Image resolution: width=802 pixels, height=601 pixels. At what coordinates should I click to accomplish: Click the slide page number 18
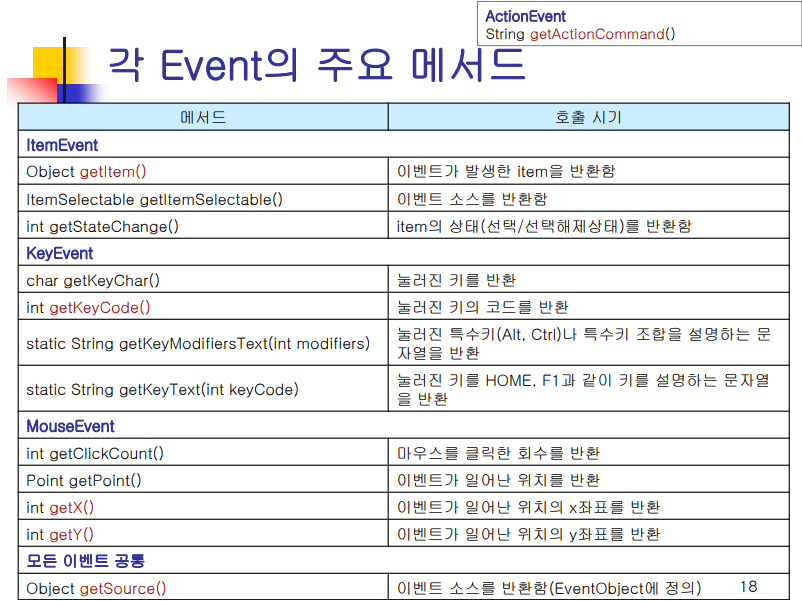748,586
